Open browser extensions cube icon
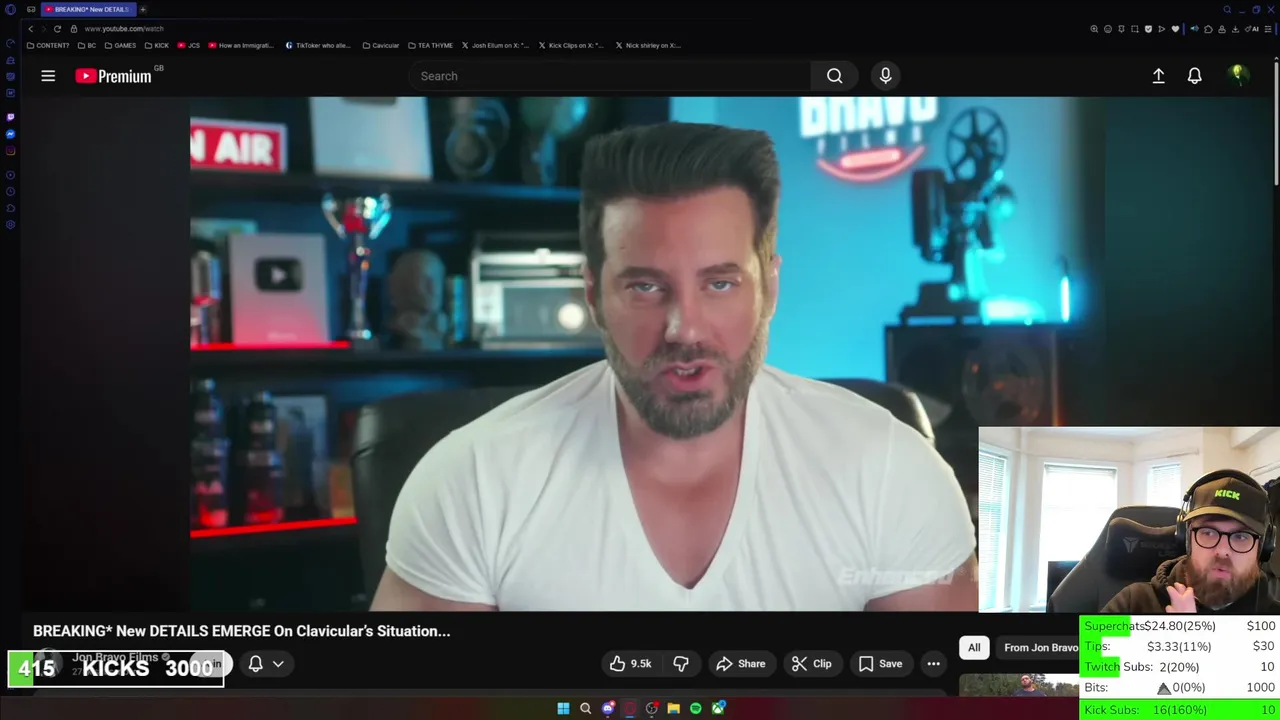 point(1208,29)
